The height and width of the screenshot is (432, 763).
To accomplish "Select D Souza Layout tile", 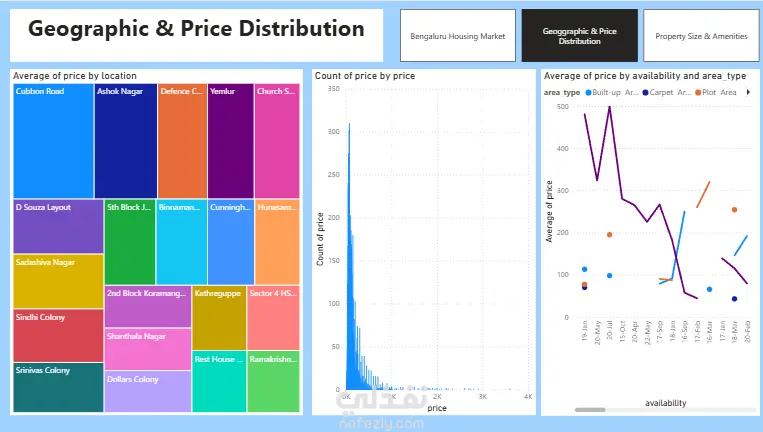I will (58, 226).
